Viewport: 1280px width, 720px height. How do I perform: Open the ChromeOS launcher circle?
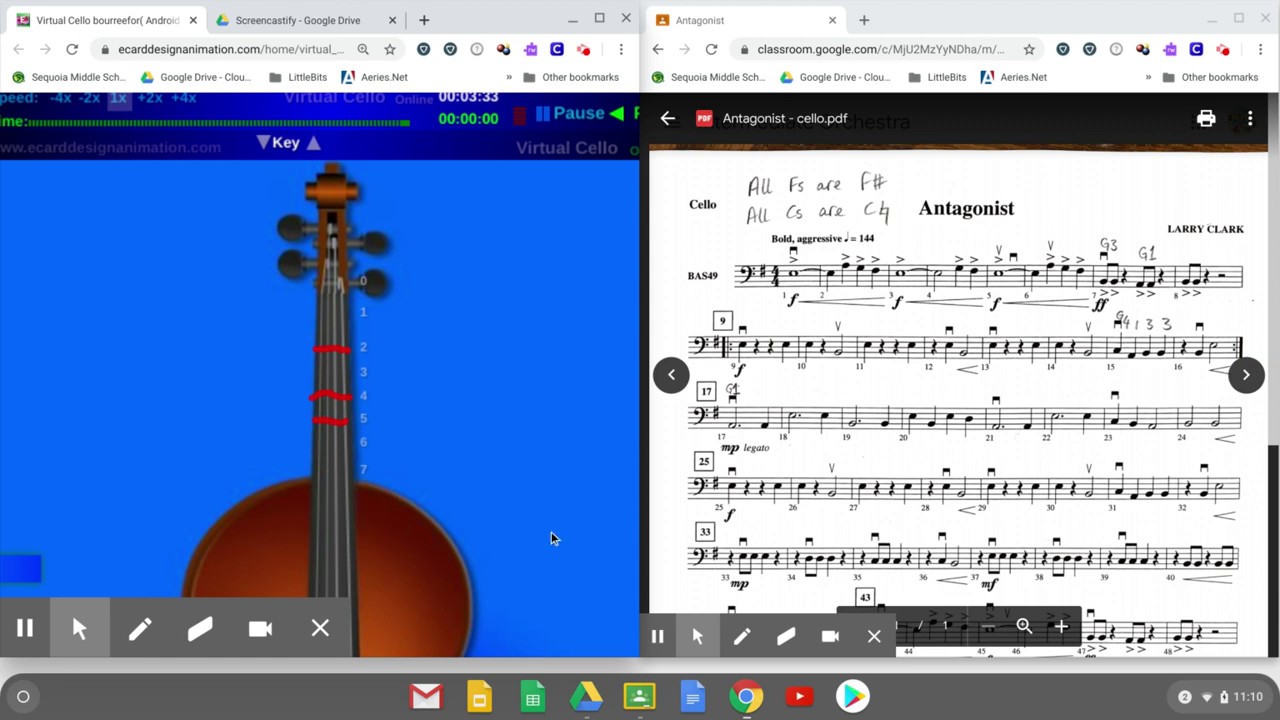pyautogui.click(x=23, y=696)
